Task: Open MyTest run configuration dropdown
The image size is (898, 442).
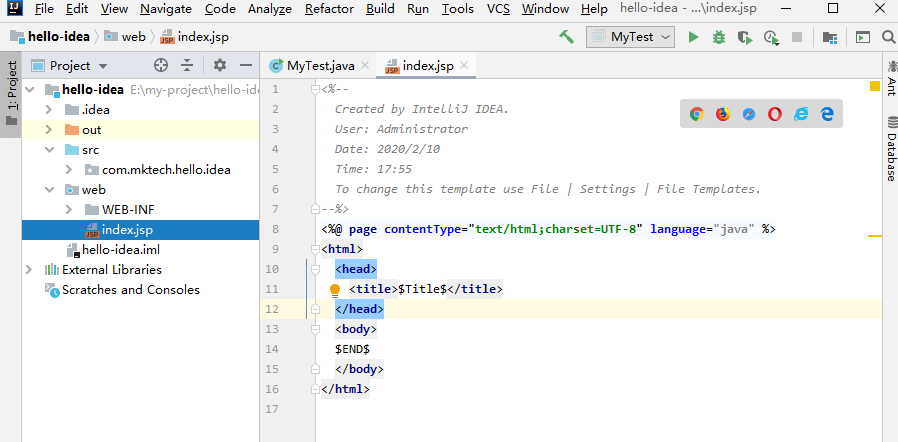Action: pyautogui.click(x=630, y=37)
